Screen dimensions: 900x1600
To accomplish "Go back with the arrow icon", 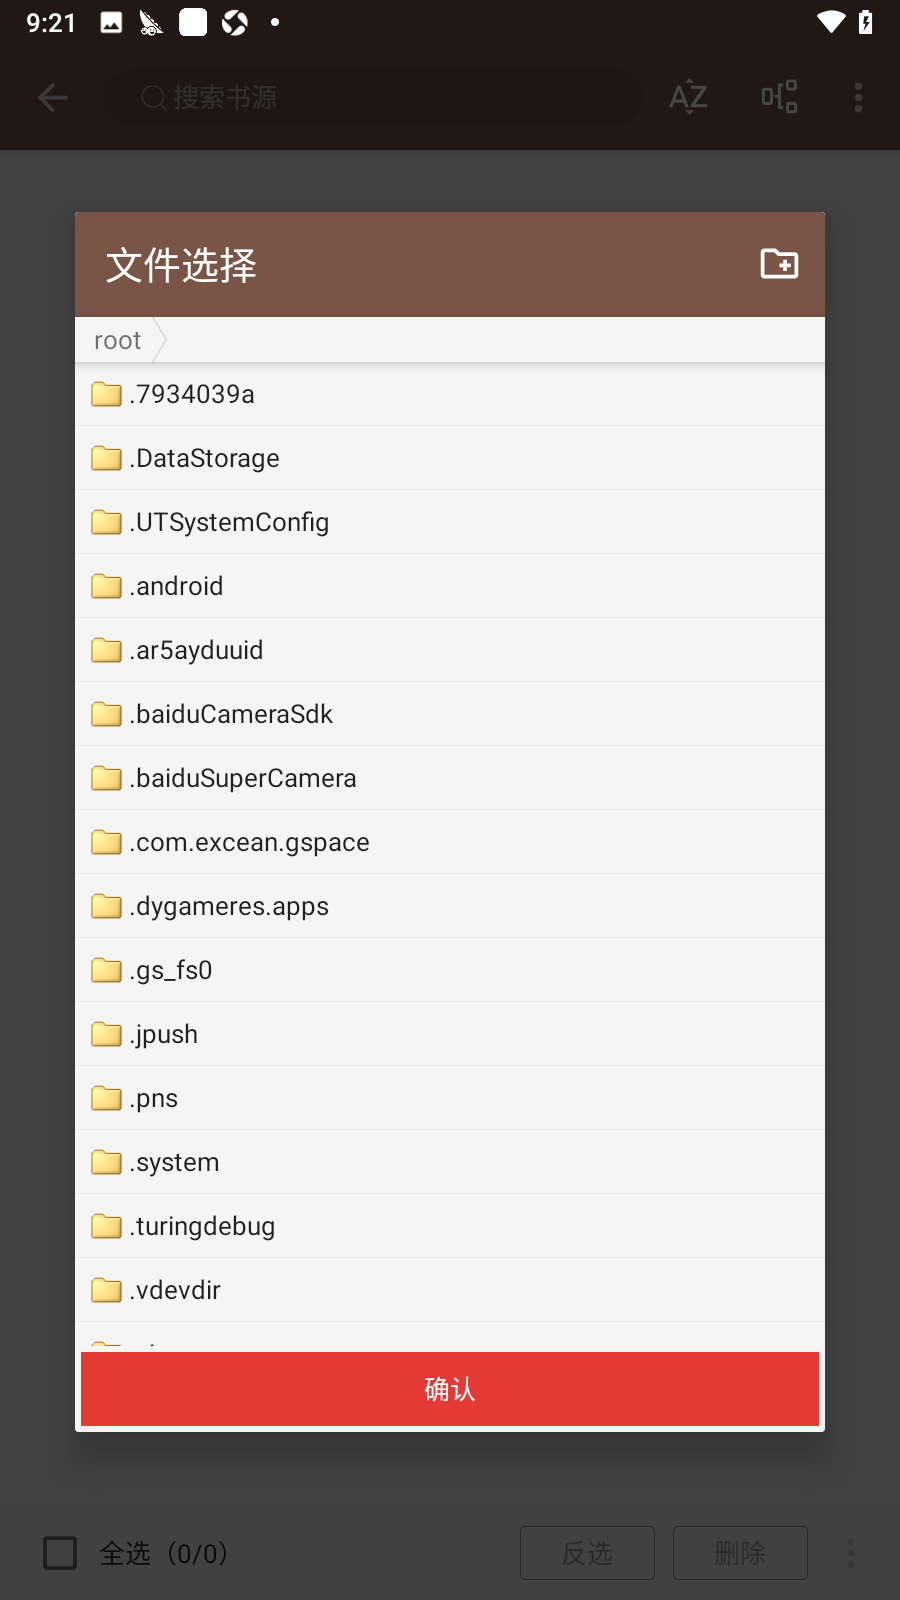I will [52, 97].
